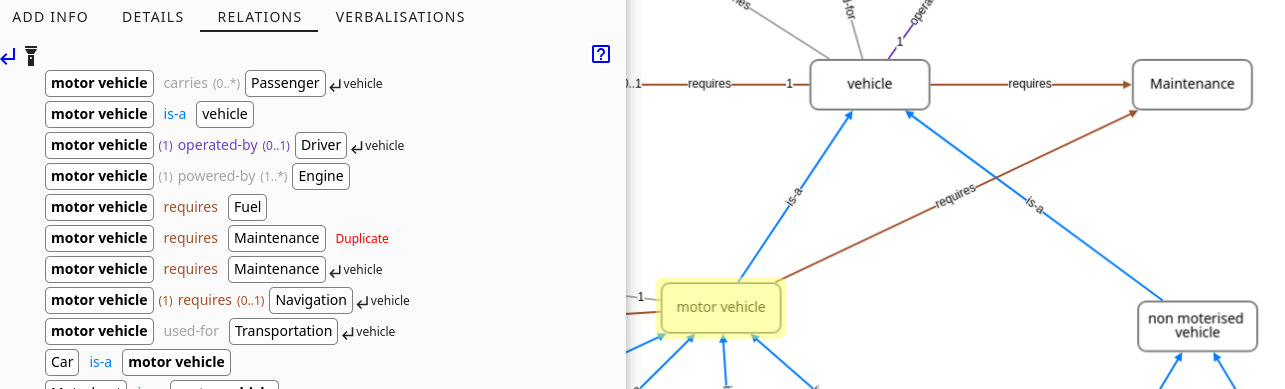
Task: Click the Car entity box
Action: coord(62,362)
